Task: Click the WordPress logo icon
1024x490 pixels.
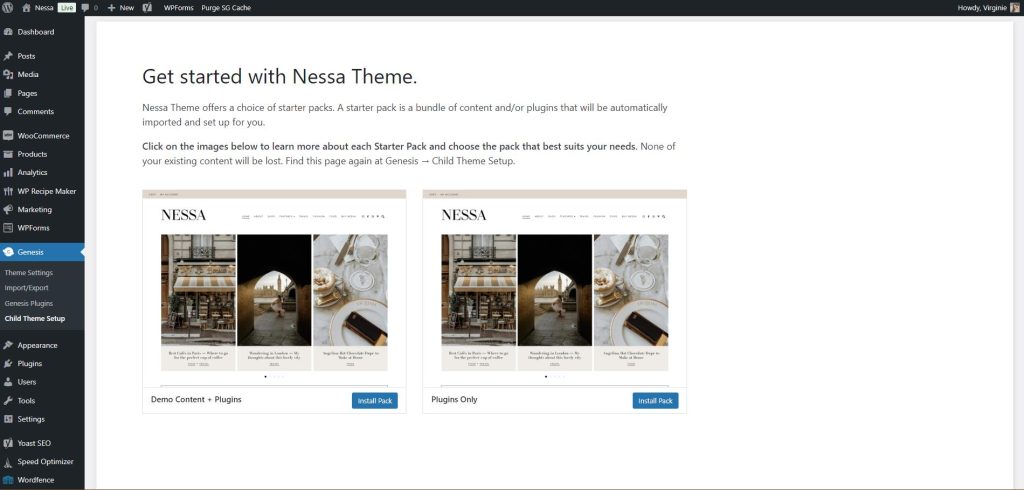Action: pyautogui.click(x=8, y=8)
